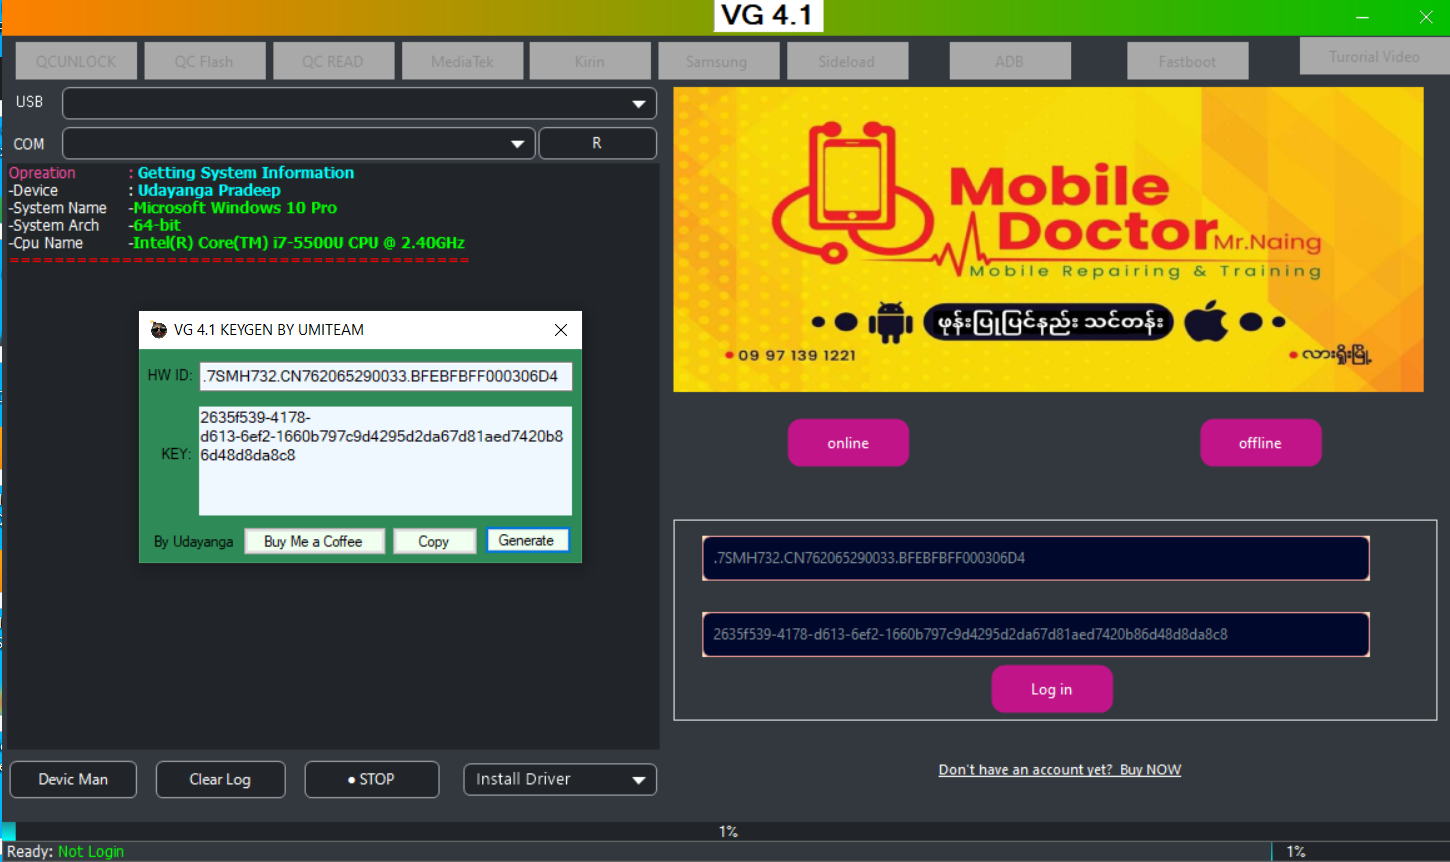Click the Generate button
1450x862 pixels.
point(527,540)
